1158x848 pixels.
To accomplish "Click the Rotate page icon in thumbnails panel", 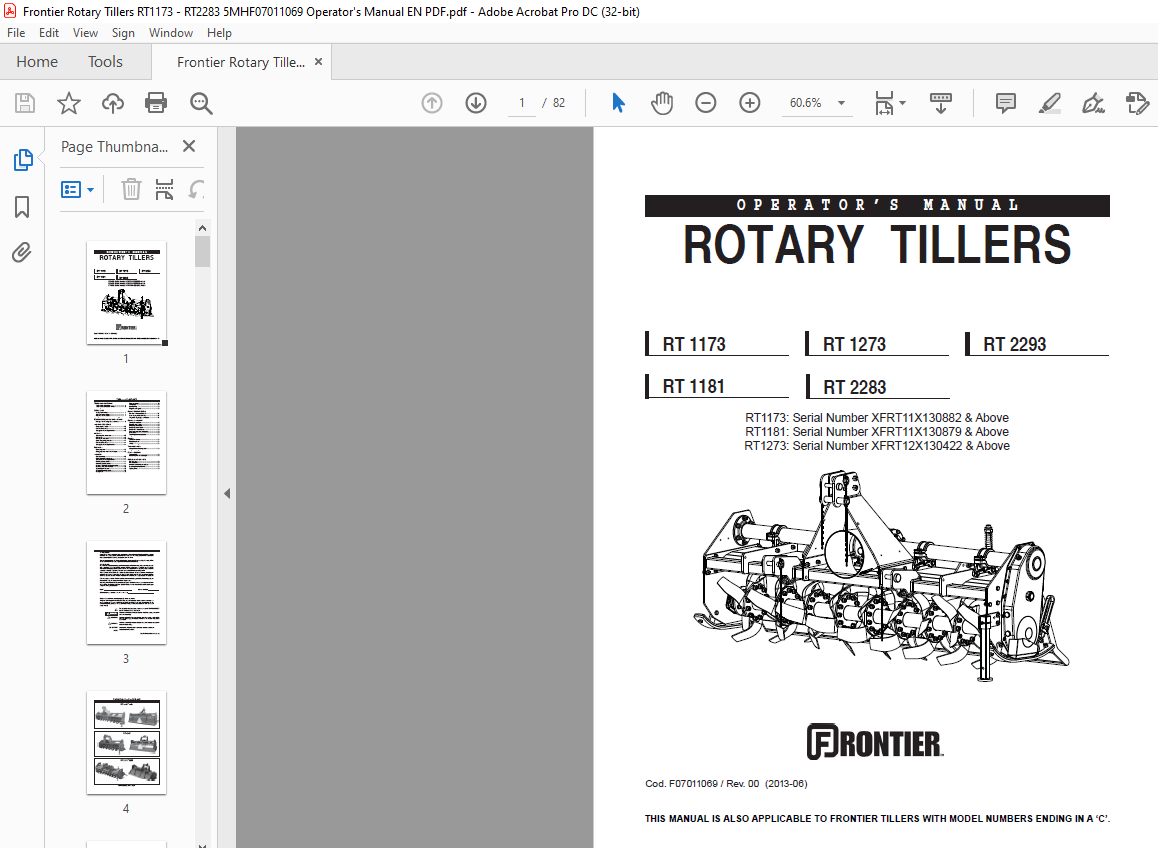I will (196, 190).
